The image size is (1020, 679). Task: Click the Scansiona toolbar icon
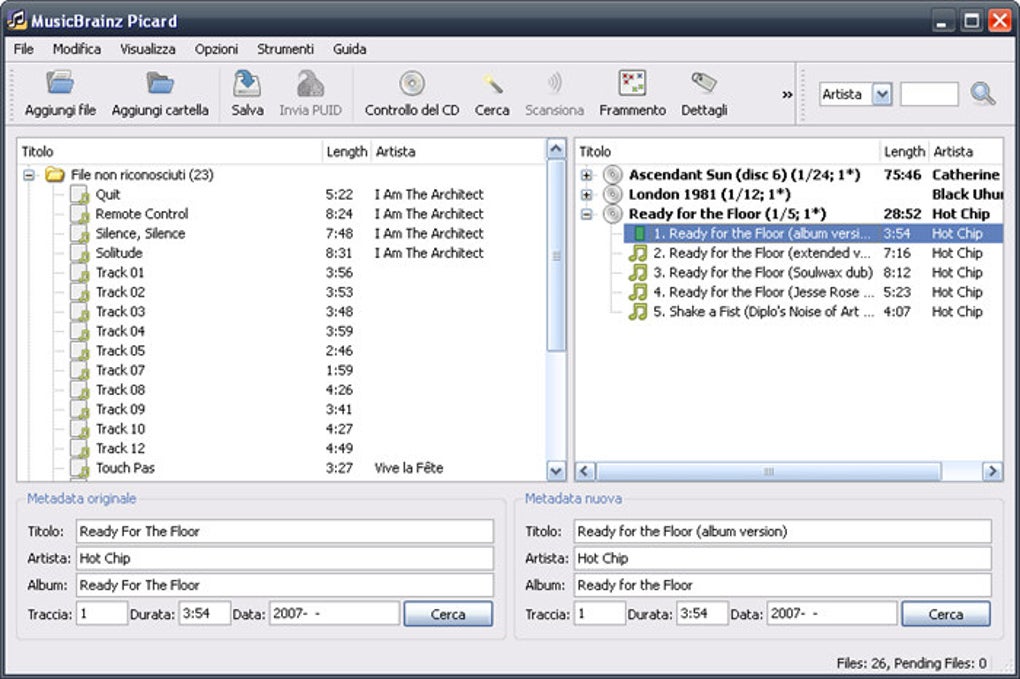(x=554, y=83)
